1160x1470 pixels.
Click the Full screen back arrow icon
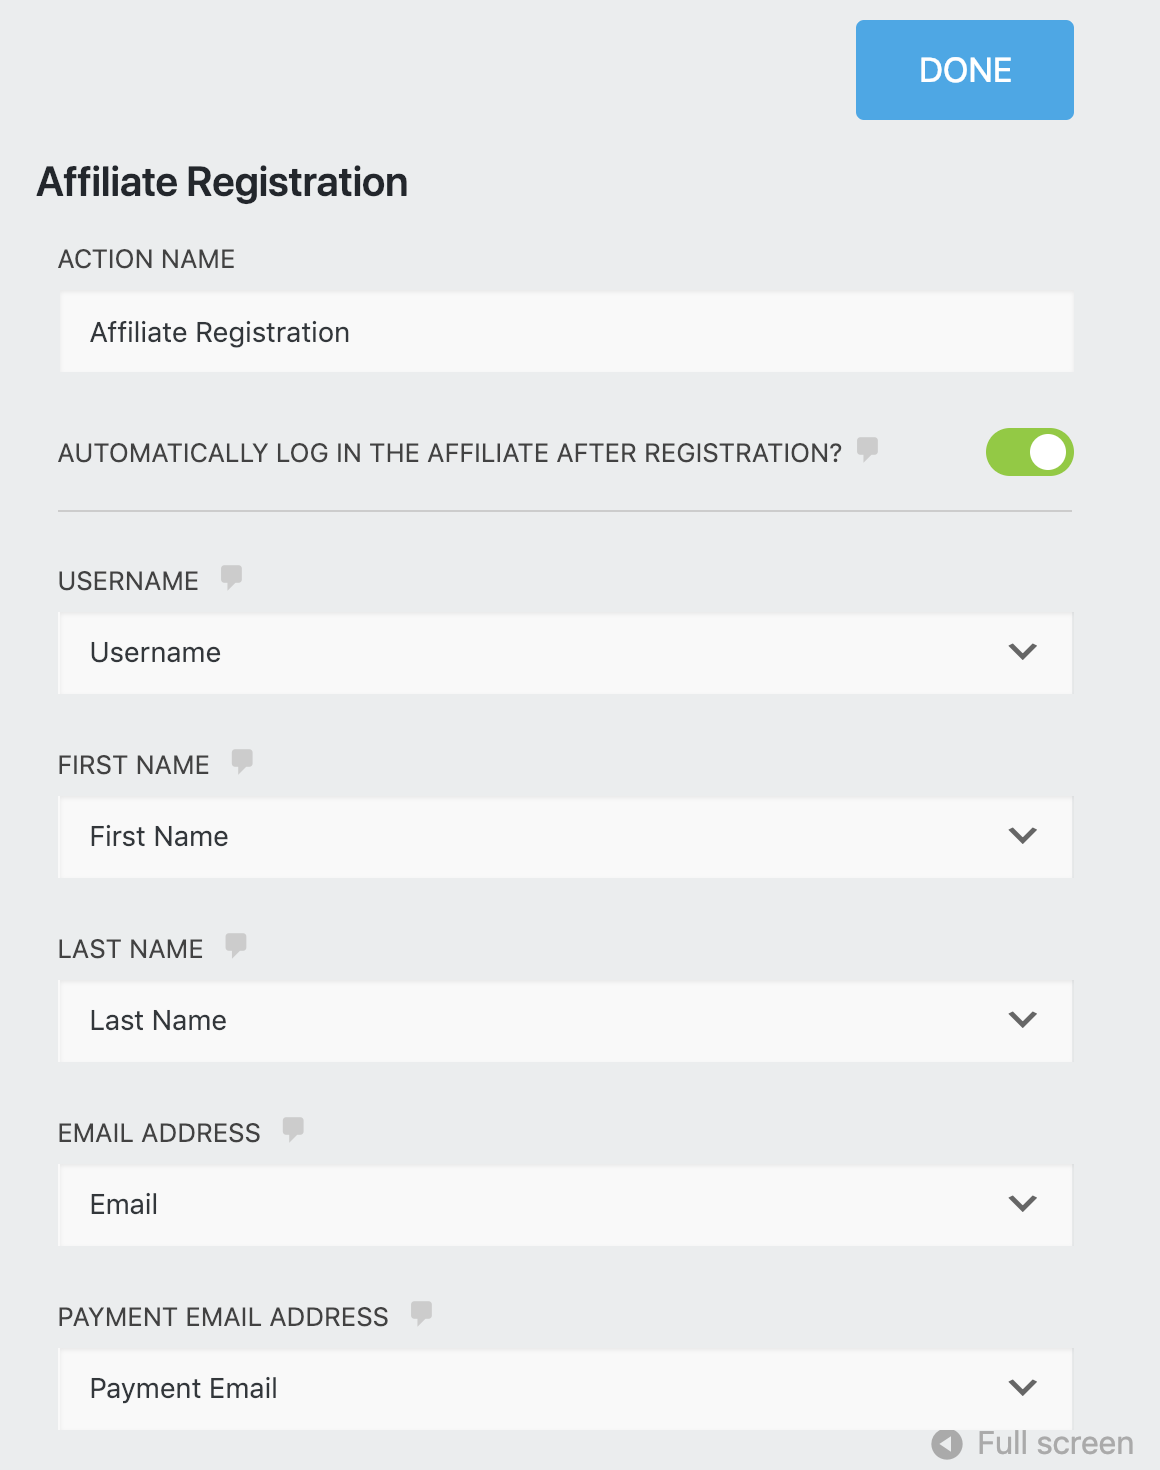point(945,1443)
